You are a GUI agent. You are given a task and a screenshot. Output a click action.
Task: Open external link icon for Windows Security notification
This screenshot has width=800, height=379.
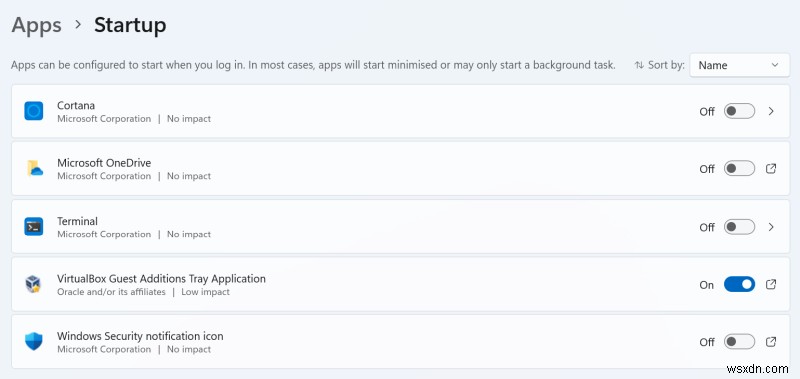pos(771,341)
